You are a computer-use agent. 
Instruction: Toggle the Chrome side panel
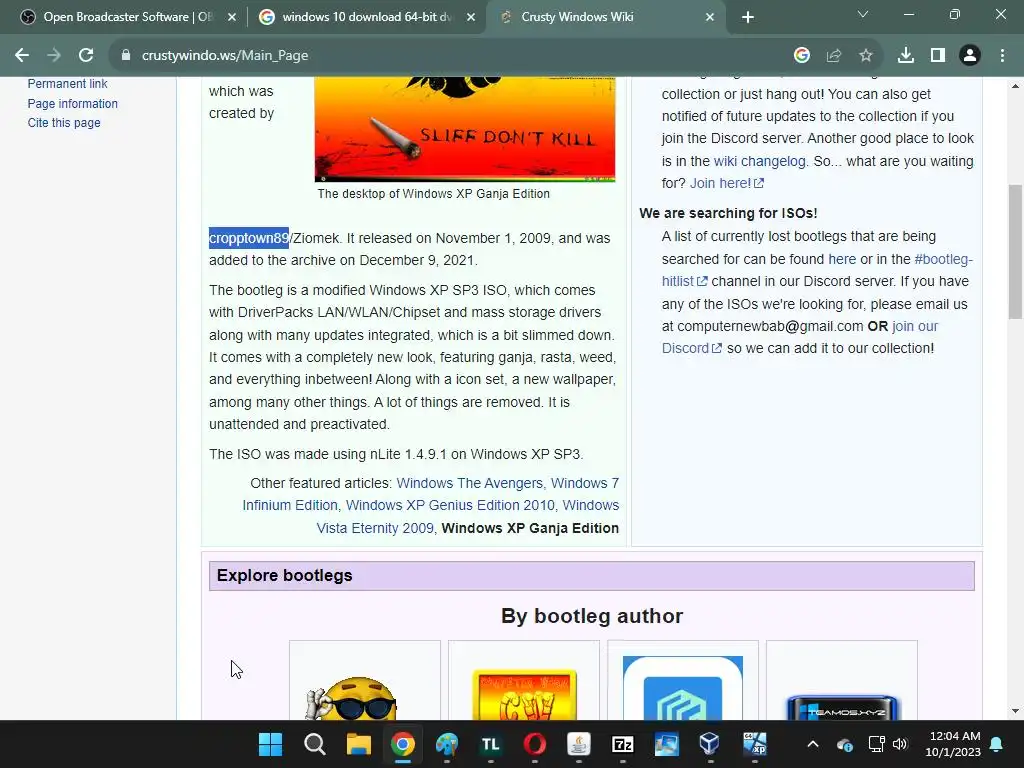(x=938, y=56)
